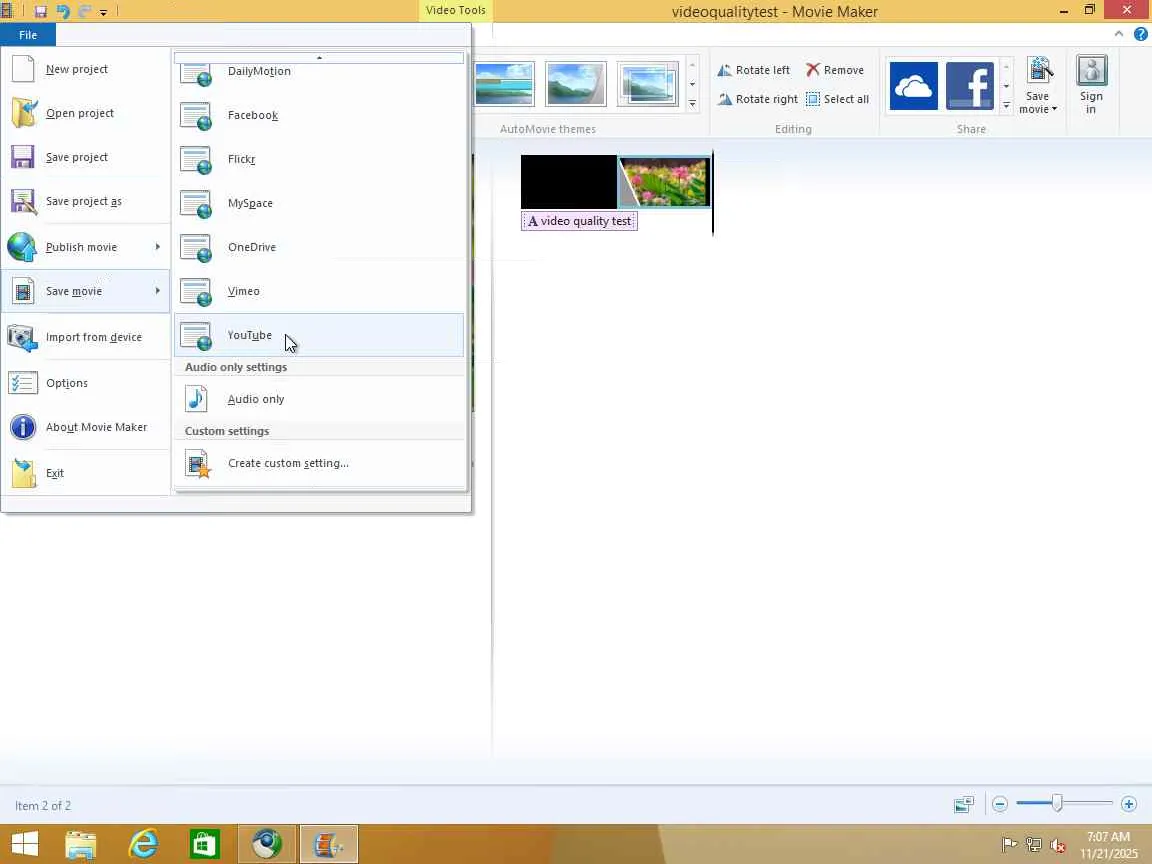Choose Flickr save setting
The image size is (1152, 864).
click(319, 159)
